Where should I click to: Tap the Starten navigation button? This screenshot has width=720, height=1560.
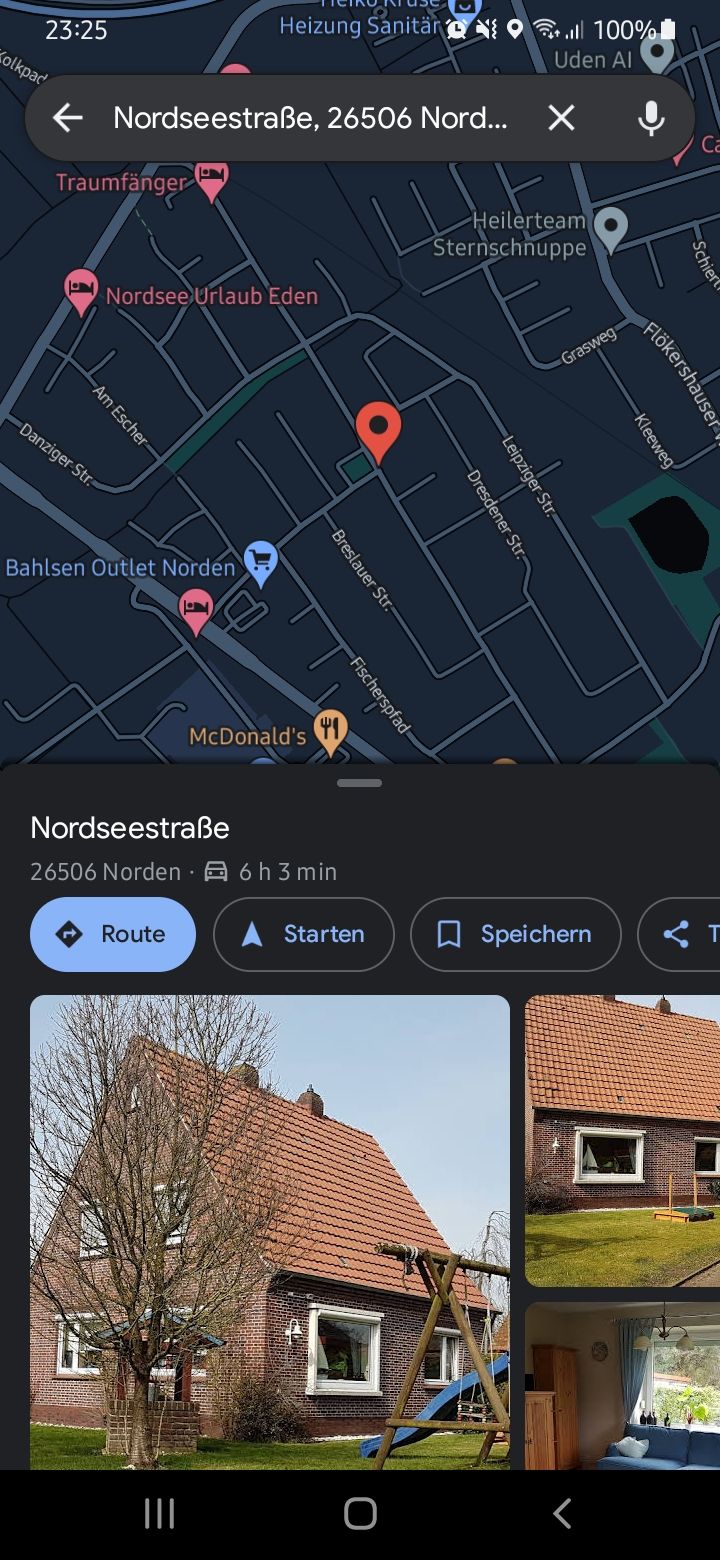click(304, 934)
